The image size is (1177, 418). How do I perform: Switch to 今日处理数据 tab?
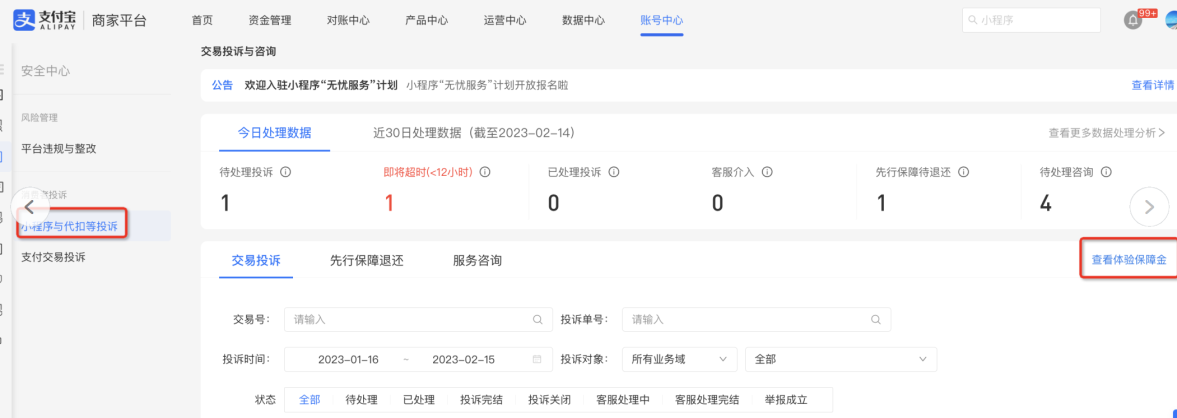click(275, 133)
